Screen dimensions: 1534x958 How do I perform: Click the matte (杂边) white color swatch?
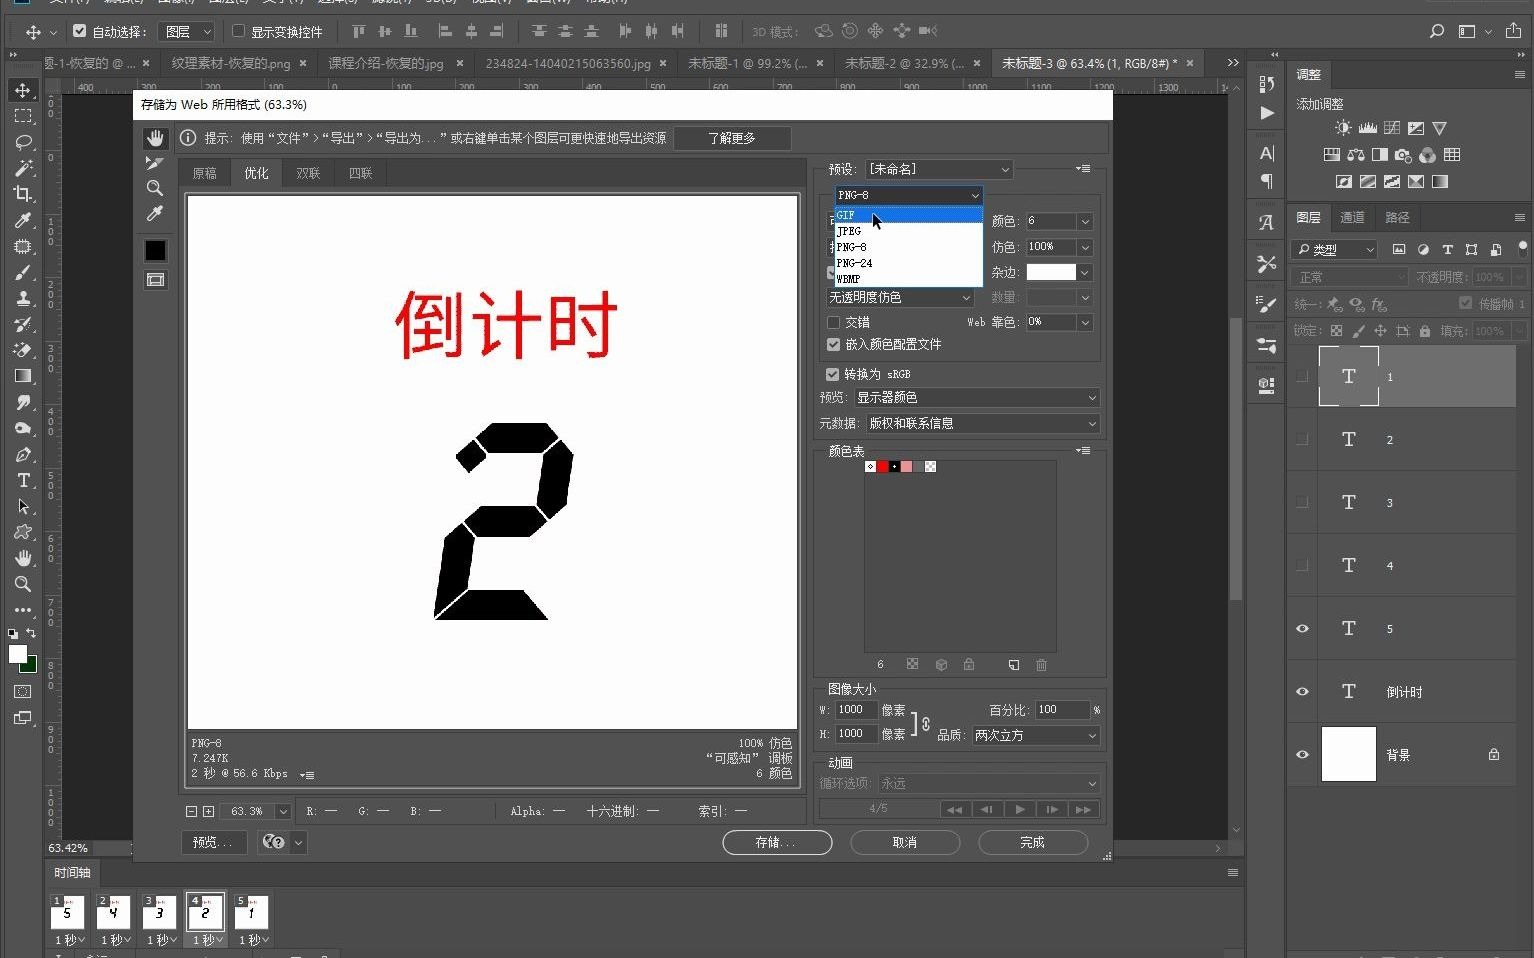tap(1051, 272)
